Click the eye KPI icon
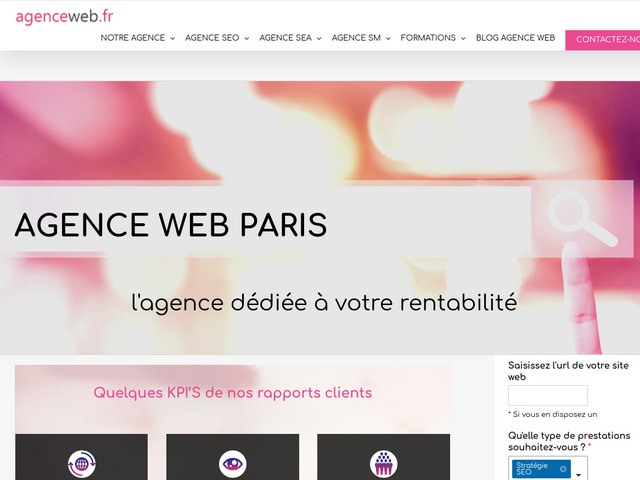The height and width of the screenshot is (480, 640). [232, 463]
